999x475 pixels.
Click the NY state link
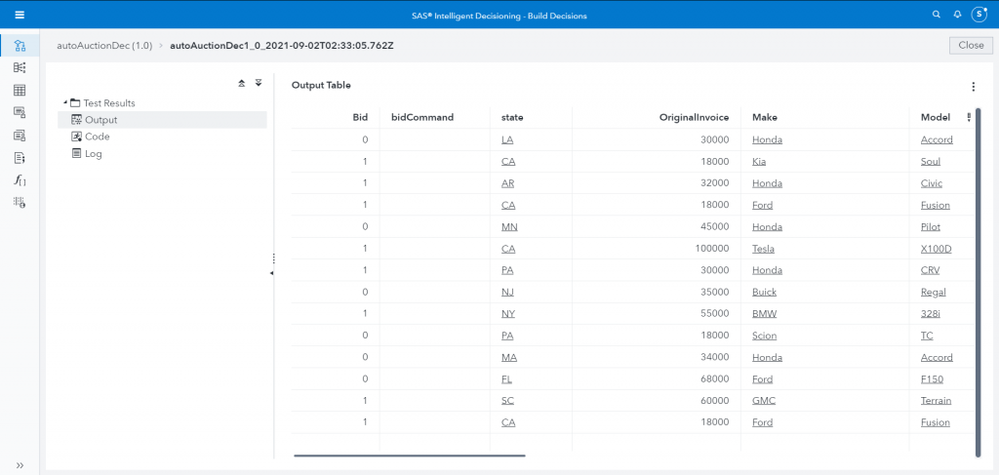(x=508, y=314)
